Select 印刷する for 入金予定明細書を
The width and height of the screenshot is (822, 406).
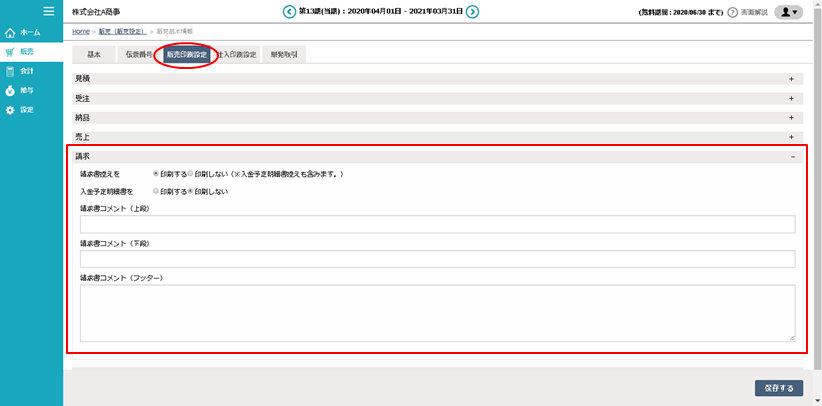tap(156, 190)
